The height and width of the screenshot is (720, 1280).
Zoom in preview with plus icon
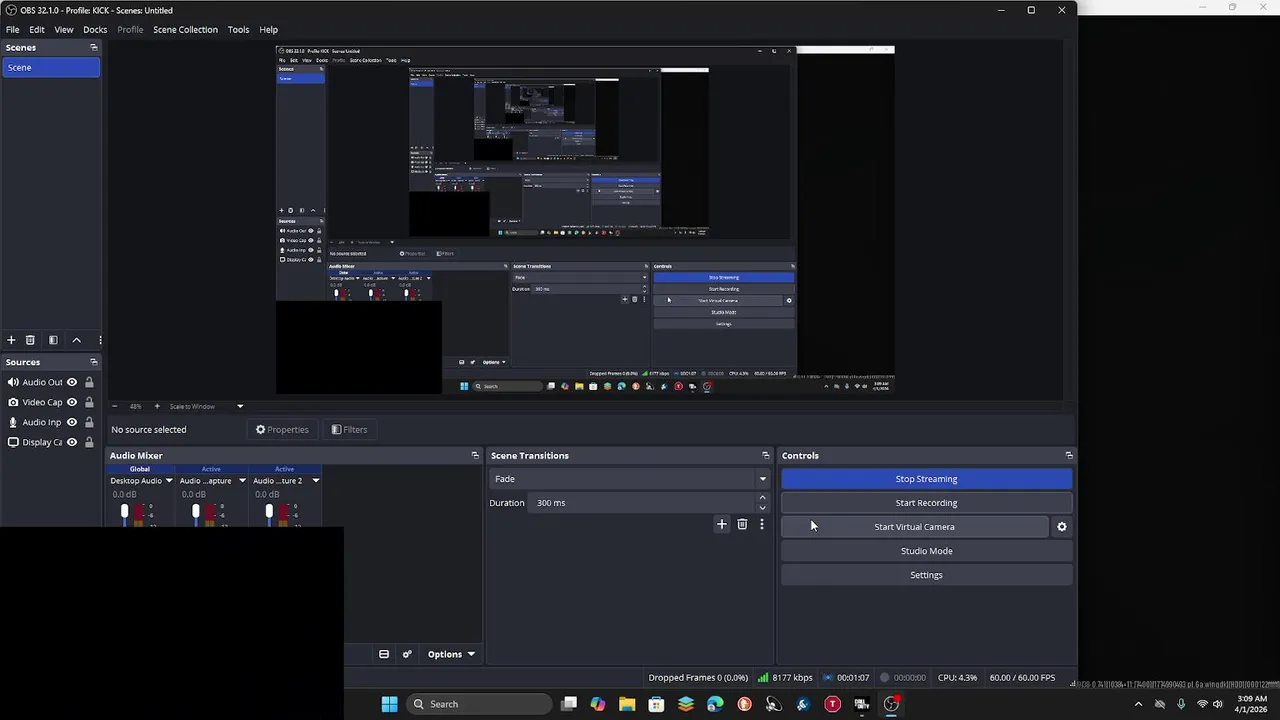pyautogui.click(x=156, y=406)
